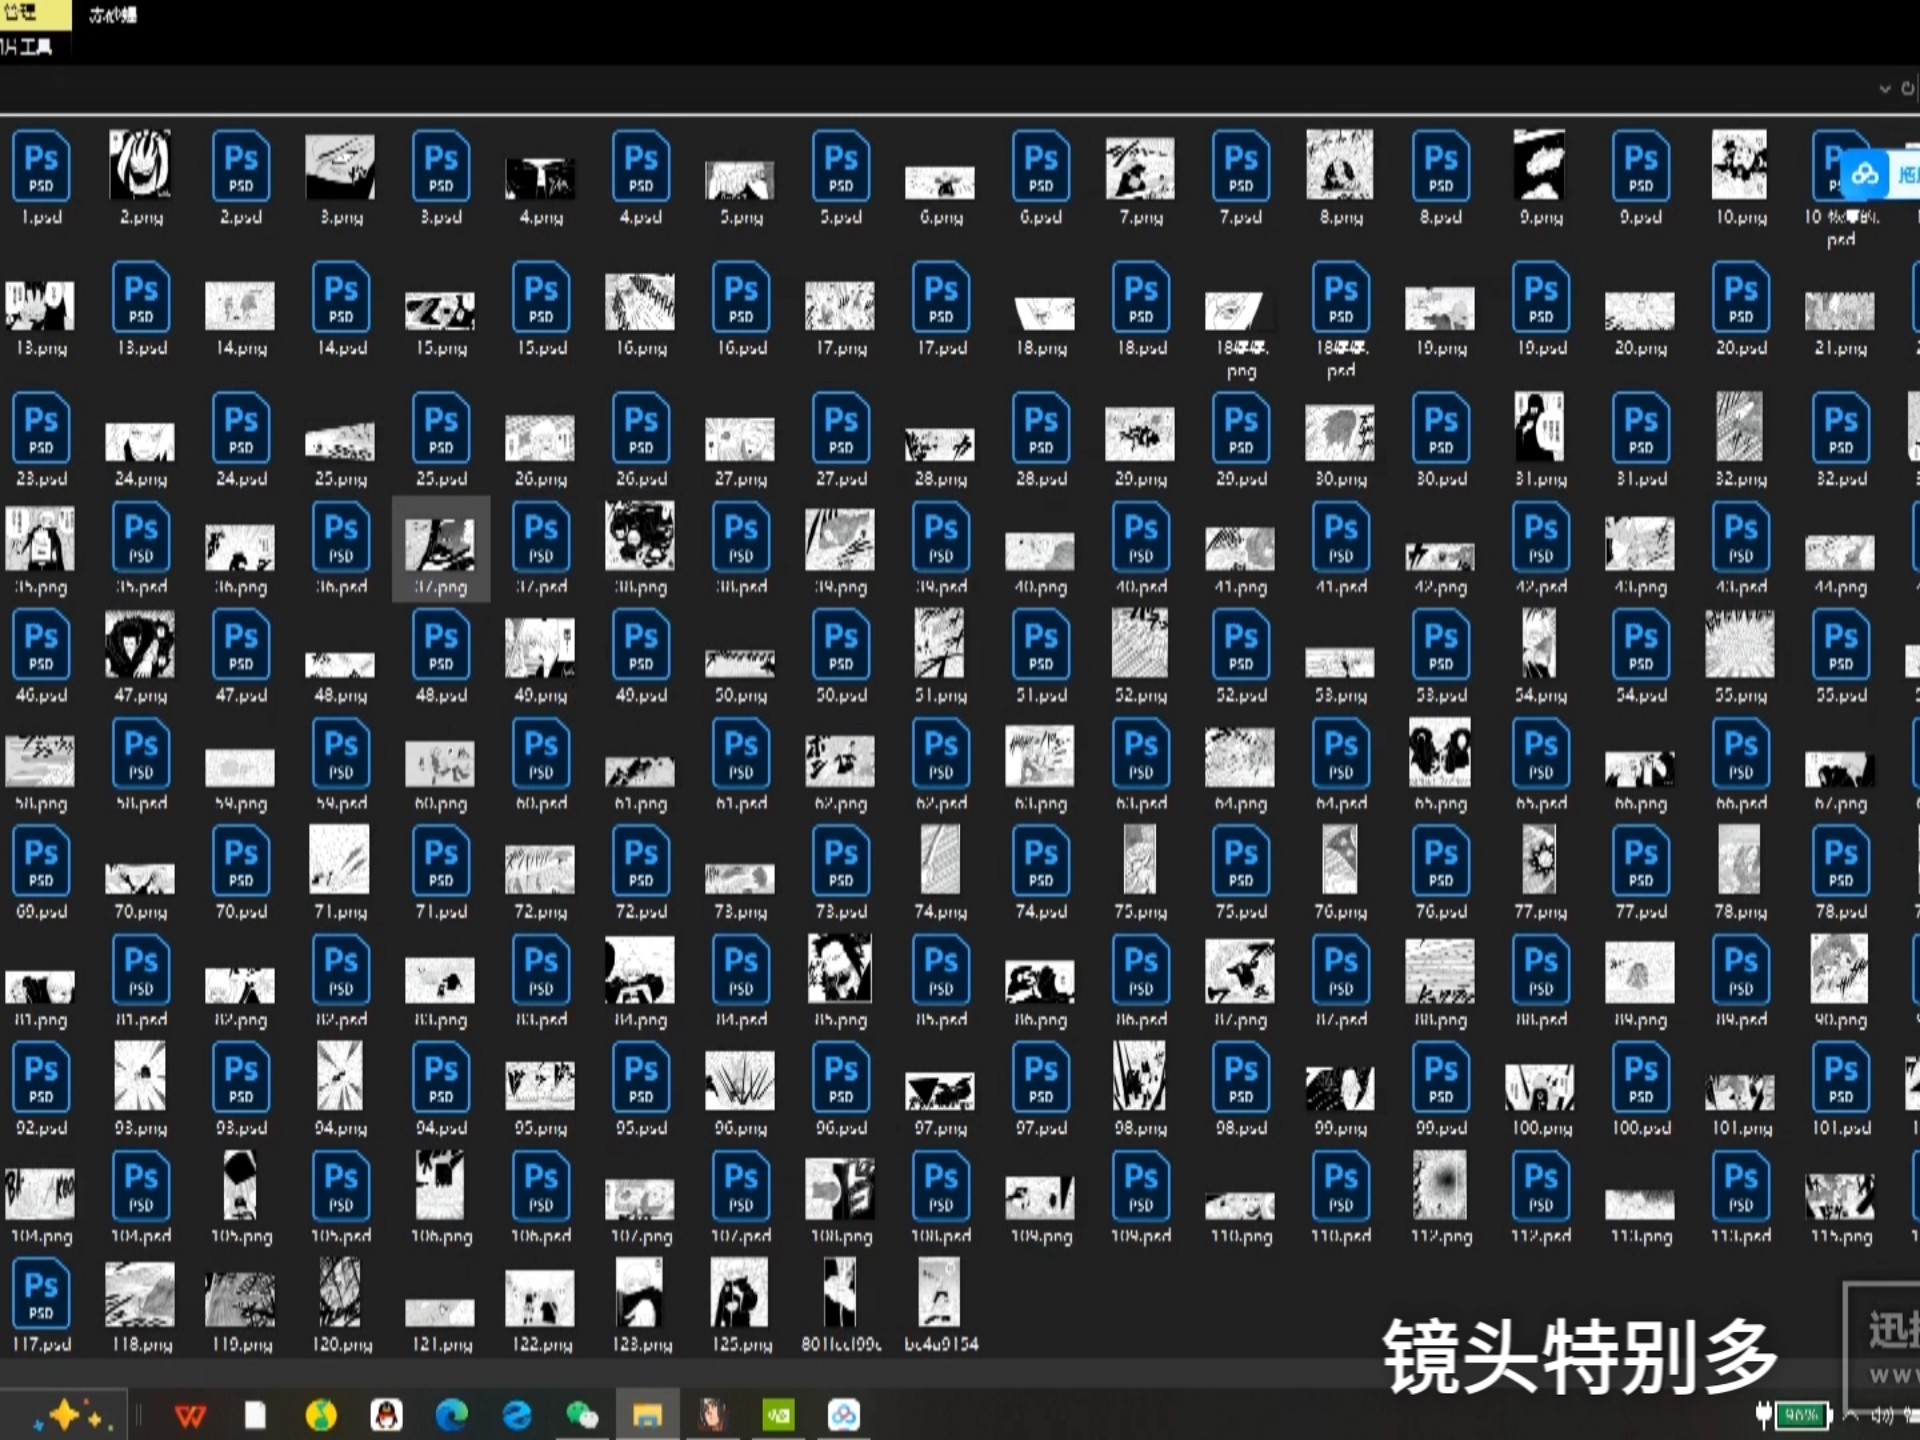Expand the system tray hidden icons chevron

(1851, 1415)
